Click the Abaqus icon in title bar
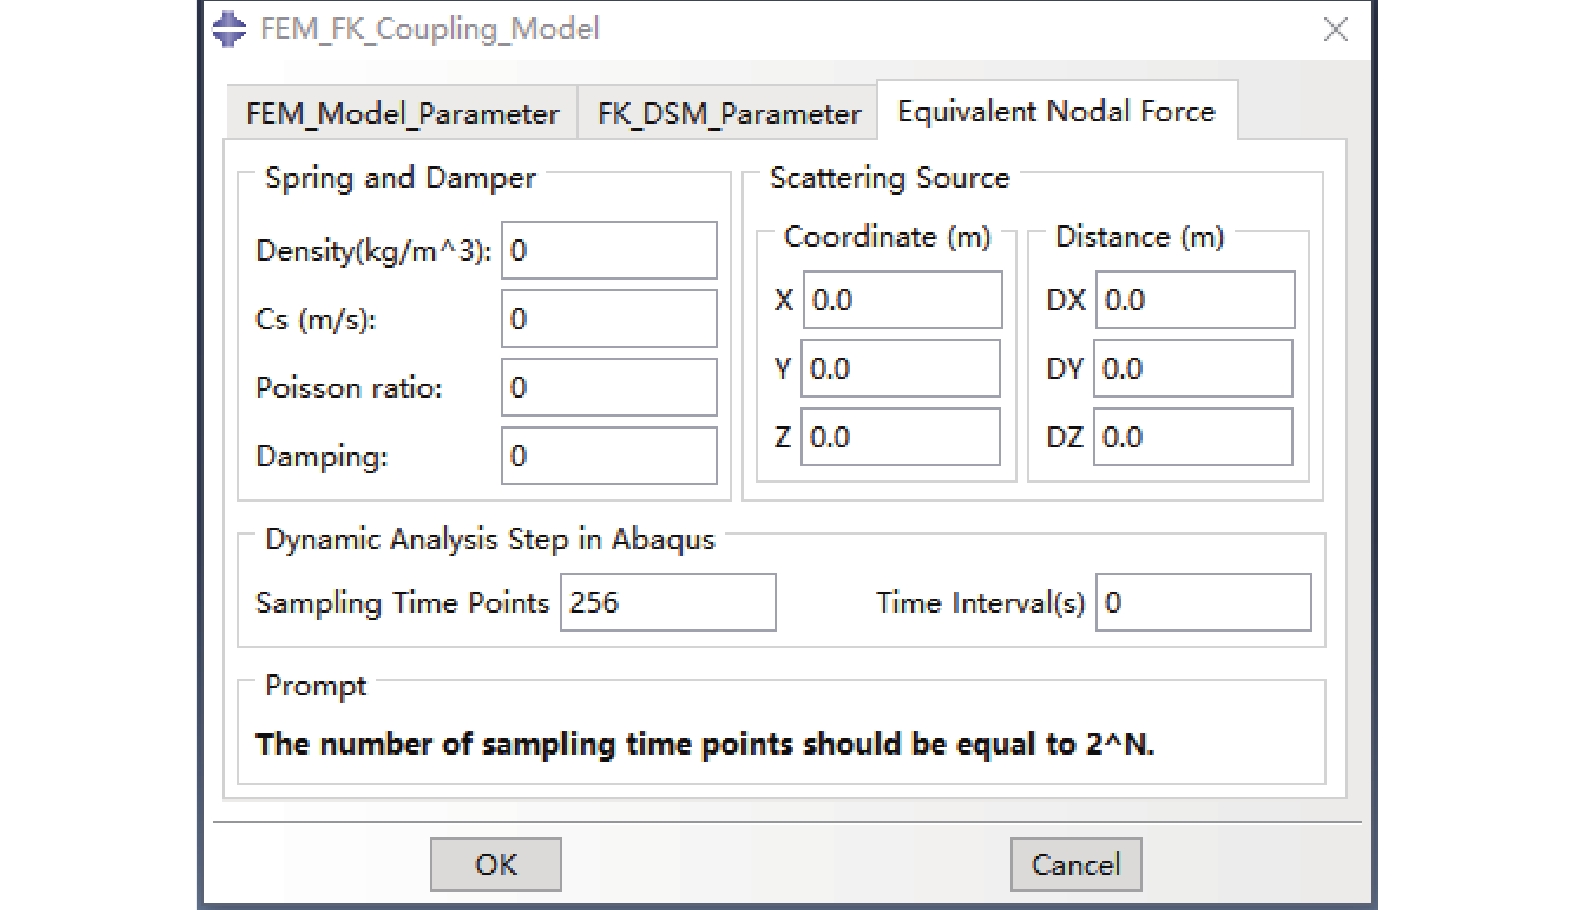Screen dimensions: 1575x910 [x=229, y=29]
